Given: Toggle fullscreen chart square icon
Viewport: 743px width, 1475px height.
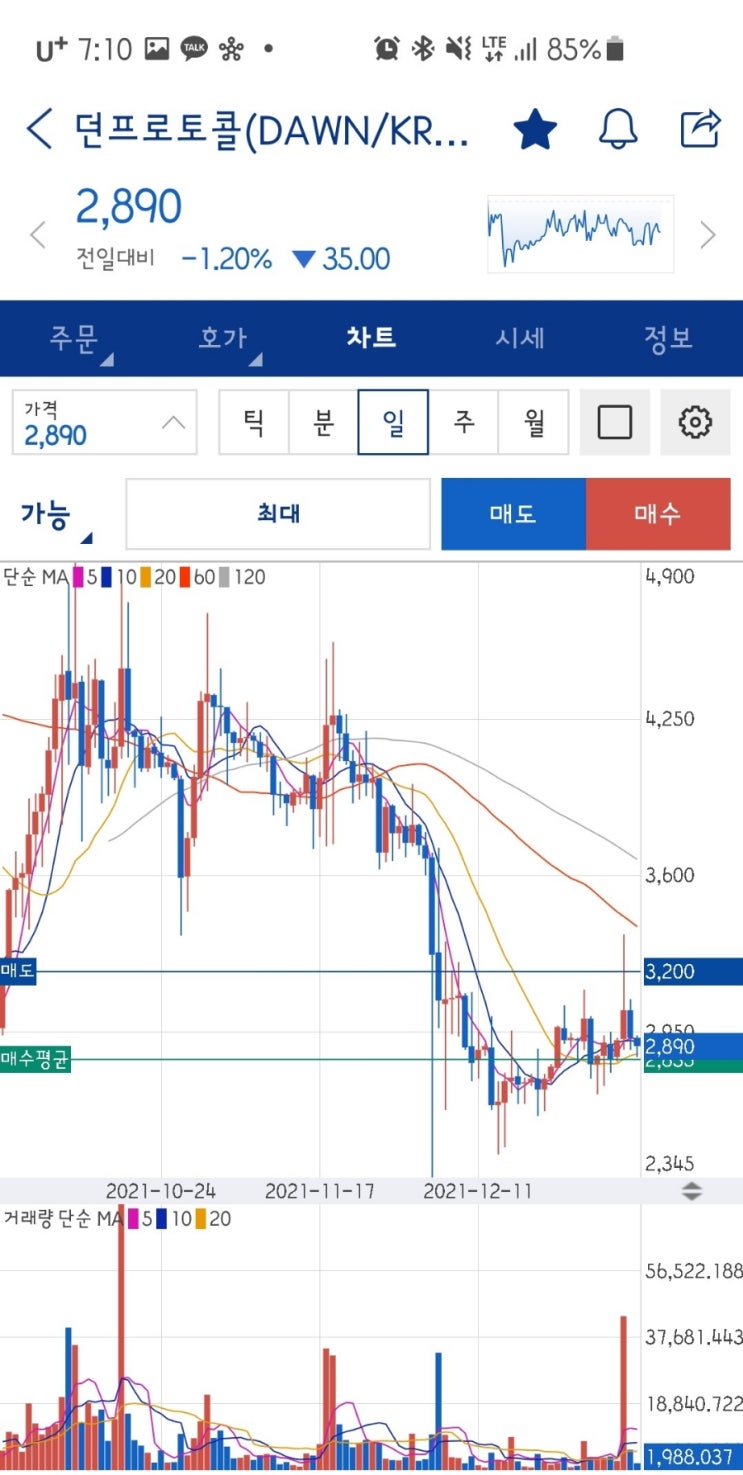Looking at the screenshot, I should click(x=614, y=422).
